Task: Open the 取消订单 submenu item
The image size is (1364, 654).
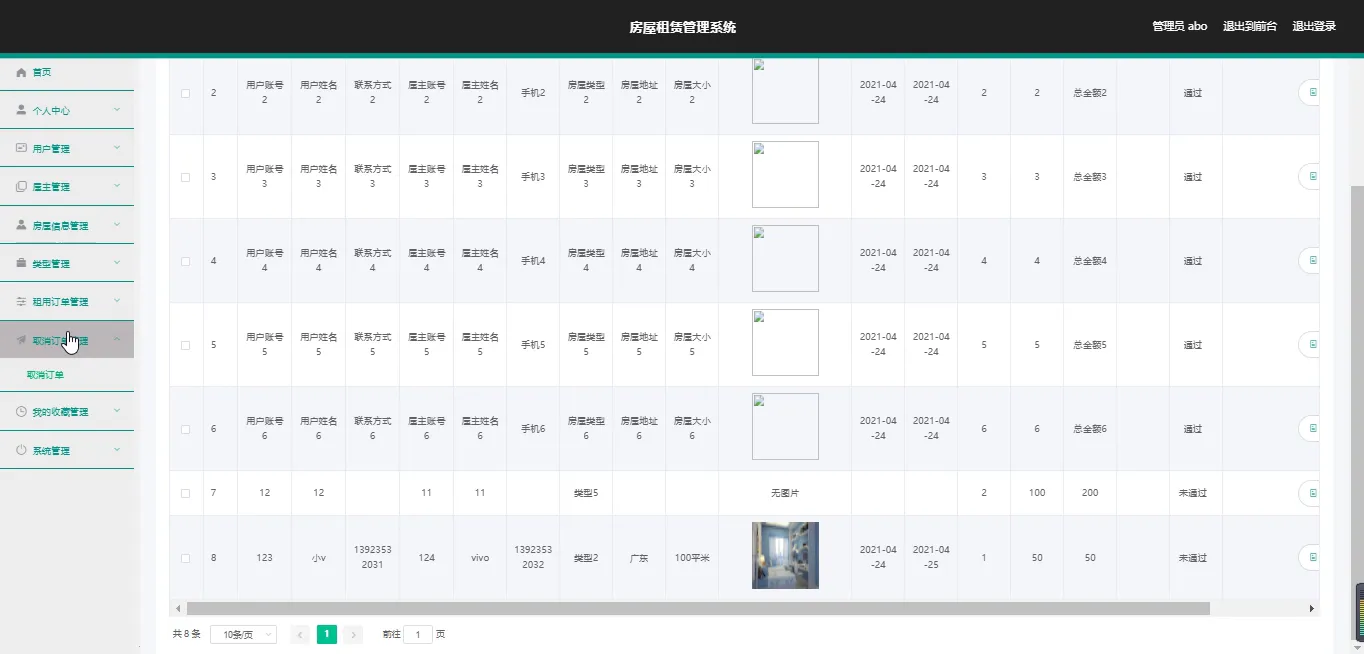Action: click(x=45, y=375)
